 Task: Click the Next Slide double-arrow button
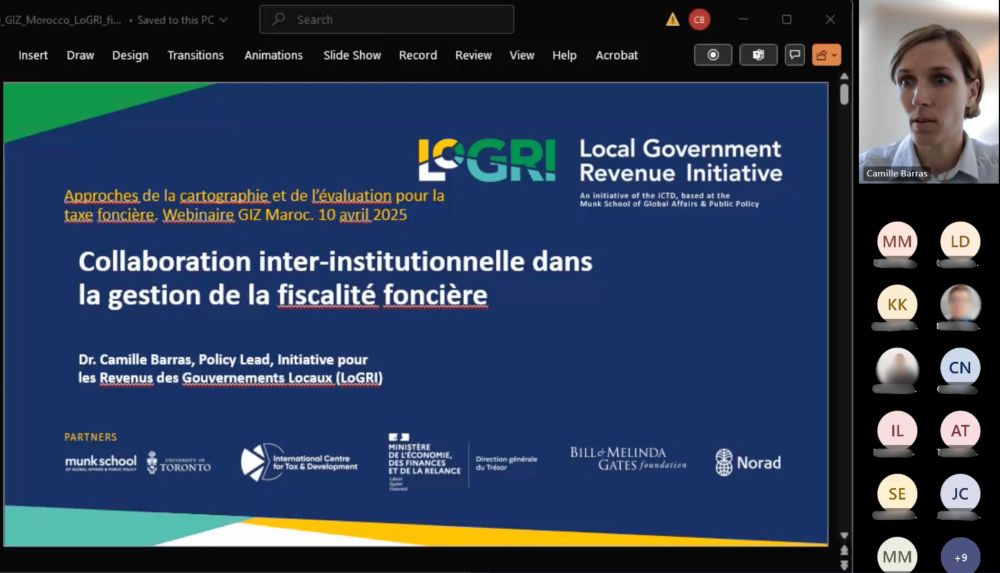[x=844, y=565]
